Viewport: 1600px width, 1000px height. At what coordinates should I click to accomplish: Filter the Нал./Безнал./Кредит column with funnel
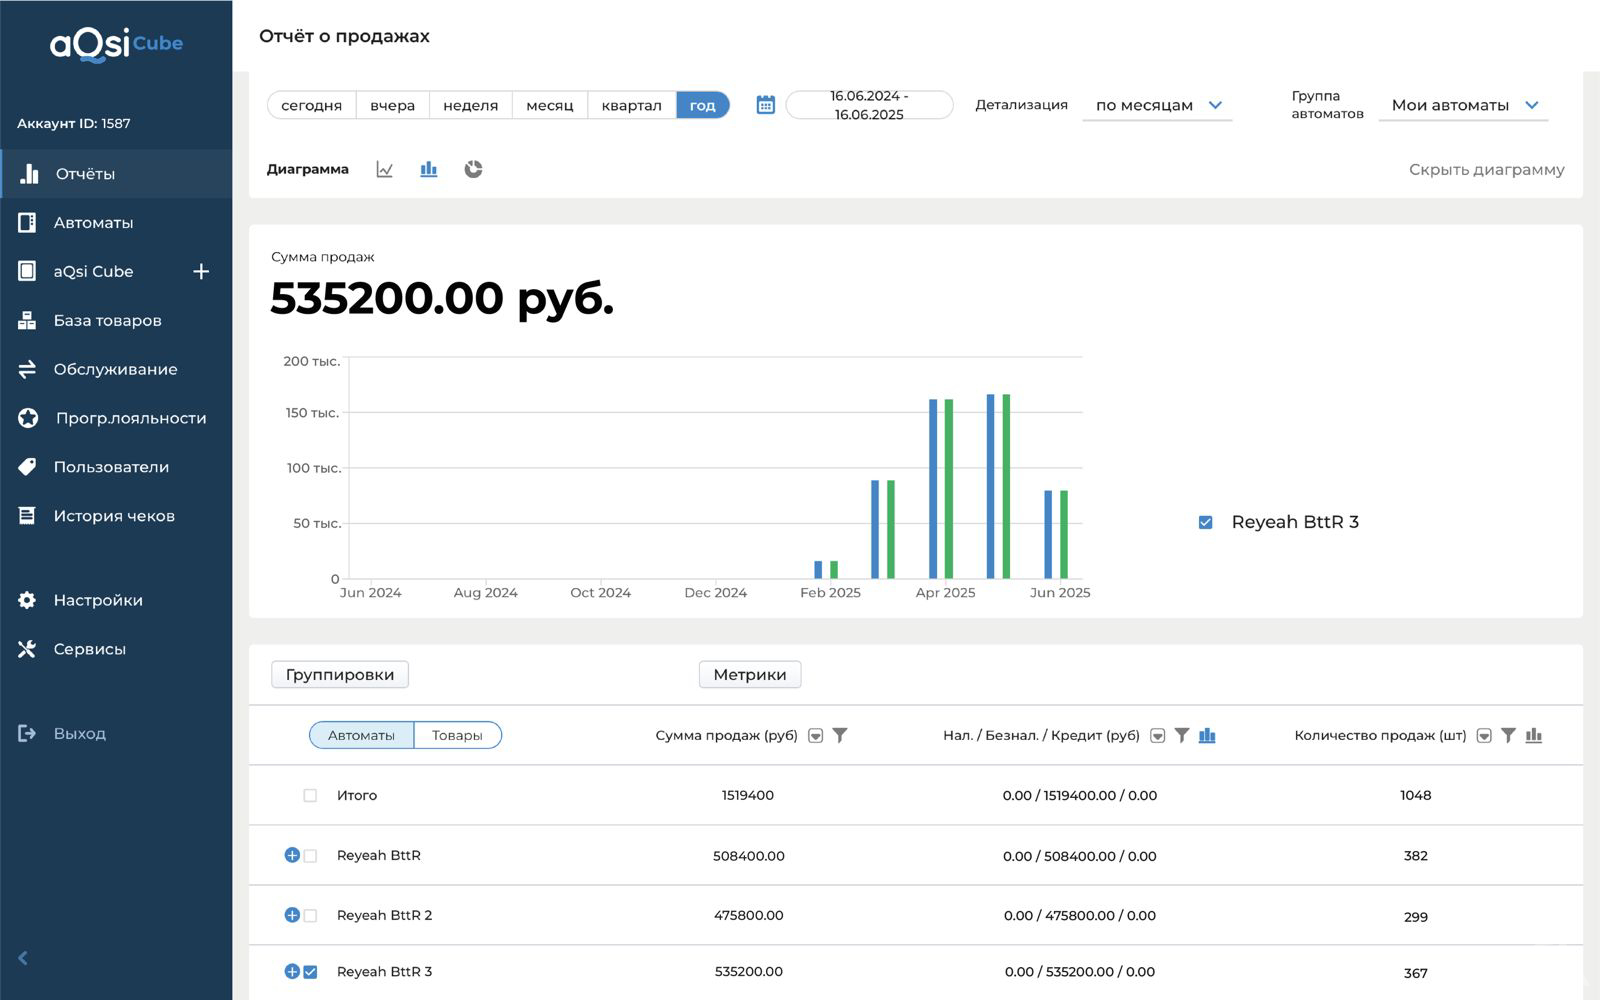1182,735
